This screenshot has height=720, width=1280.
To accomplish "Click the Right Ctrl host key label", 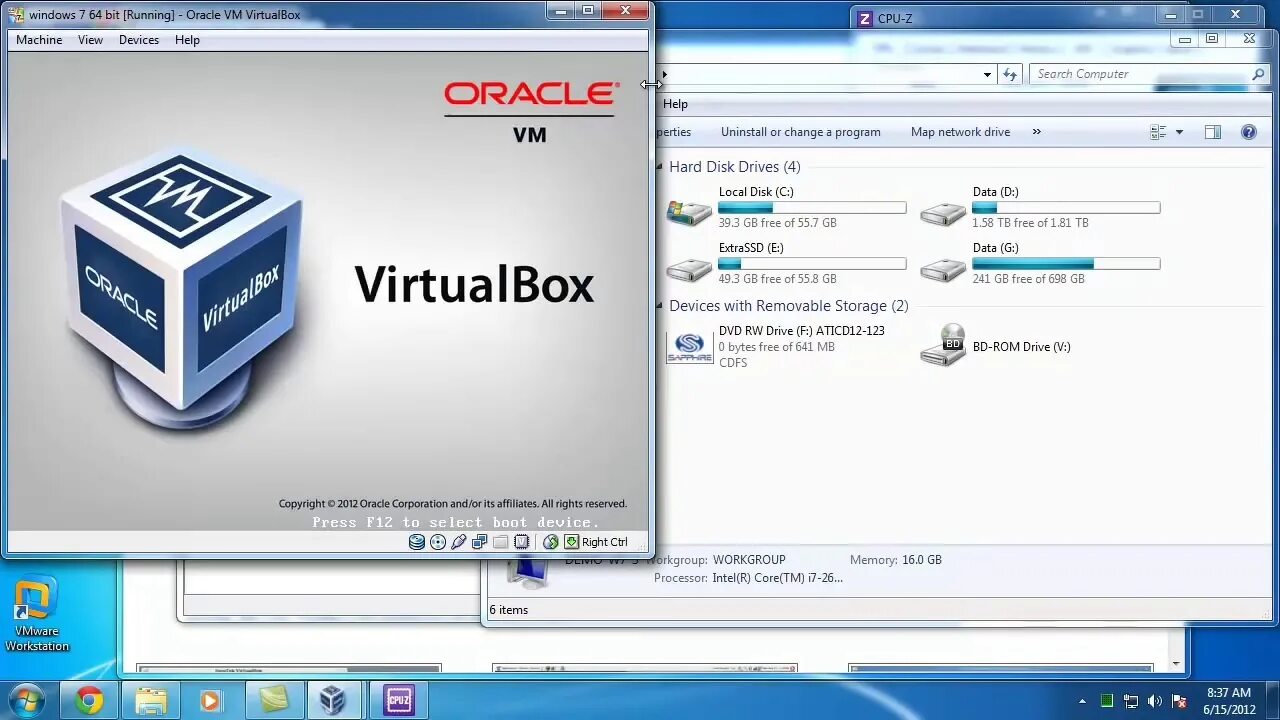I will (x=605, y=542).
